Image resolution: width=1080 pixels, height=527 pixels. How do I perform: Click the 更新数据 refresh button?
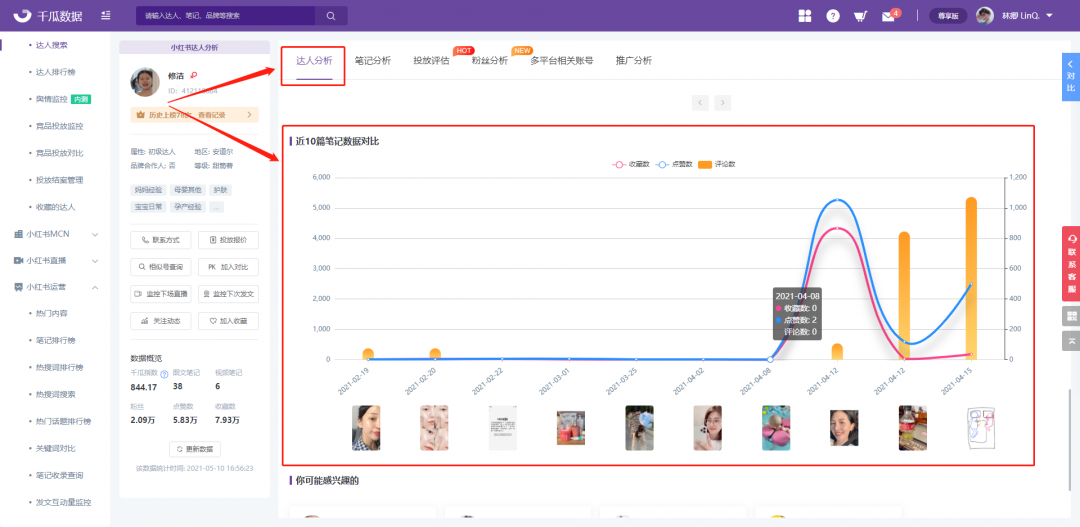[x=195, y=449]
